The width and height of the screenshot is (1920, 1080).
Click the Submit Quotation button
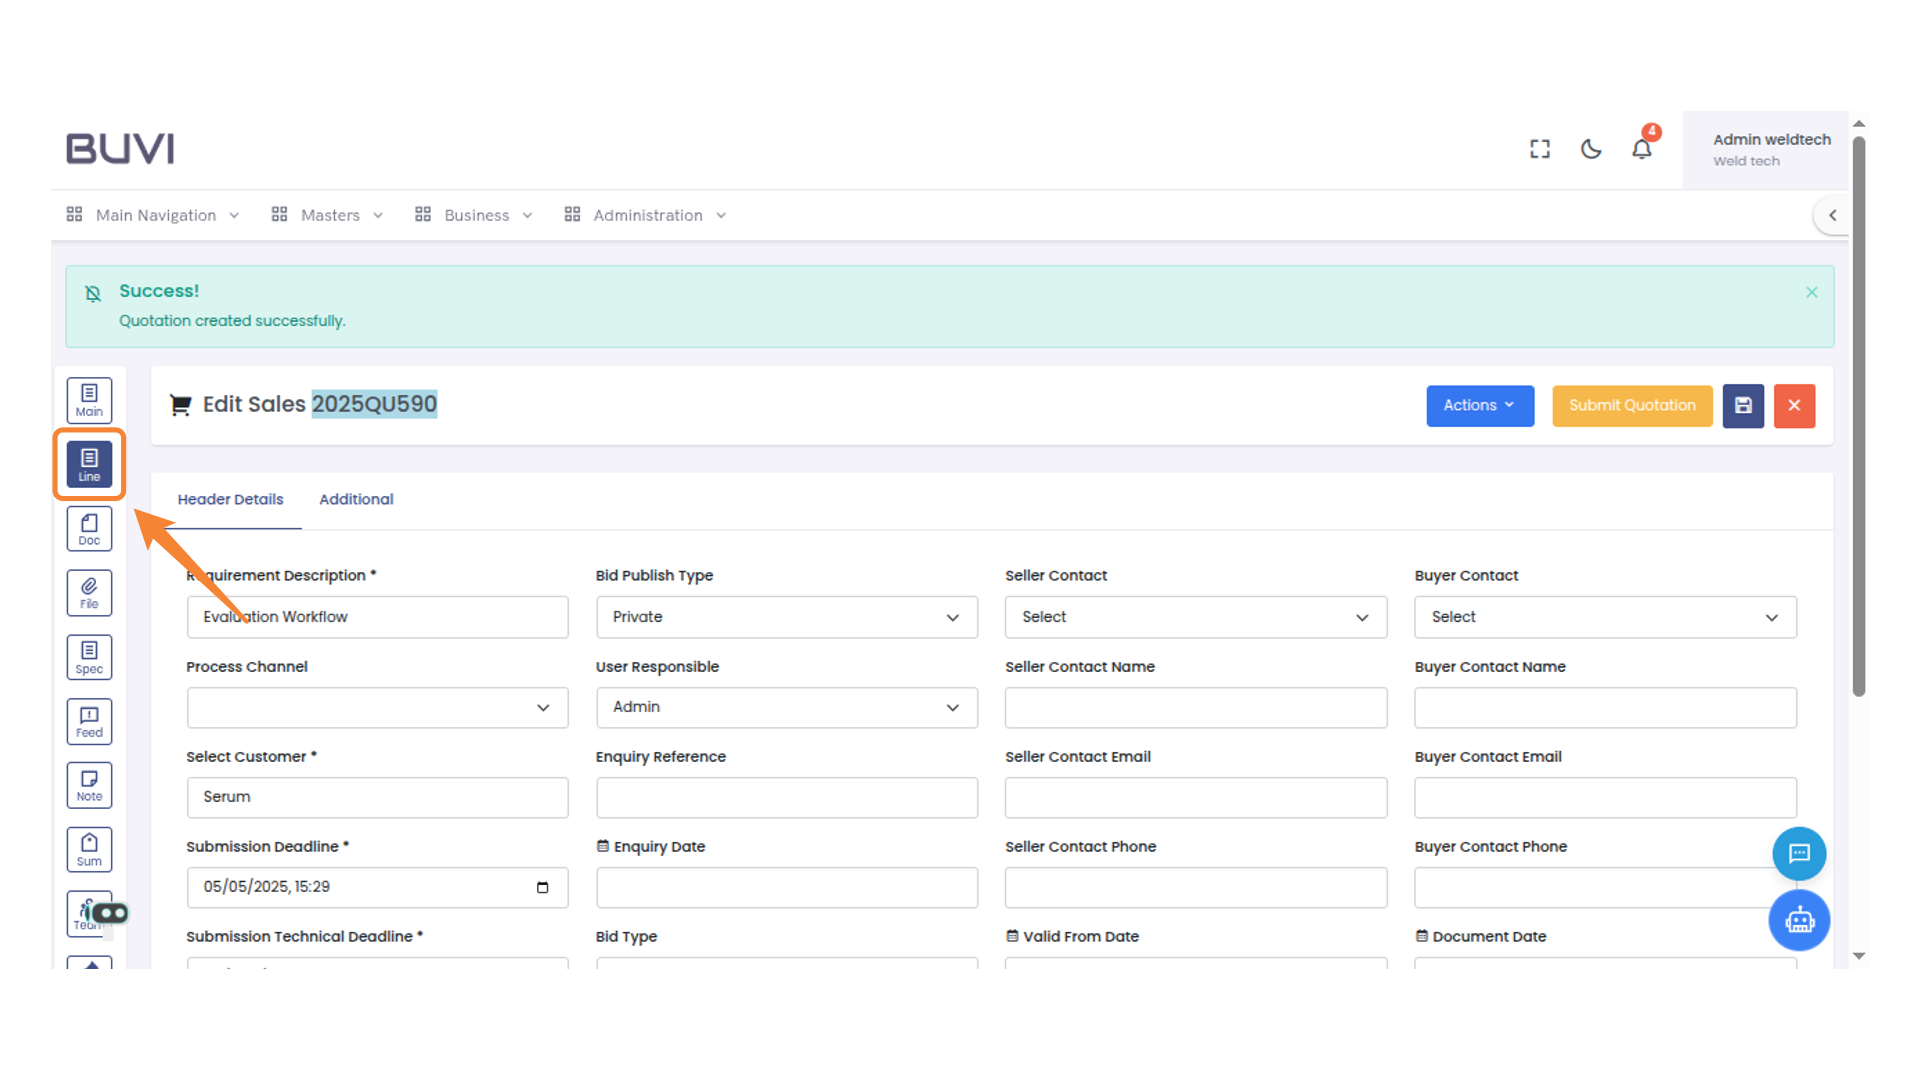point(1631,405)
